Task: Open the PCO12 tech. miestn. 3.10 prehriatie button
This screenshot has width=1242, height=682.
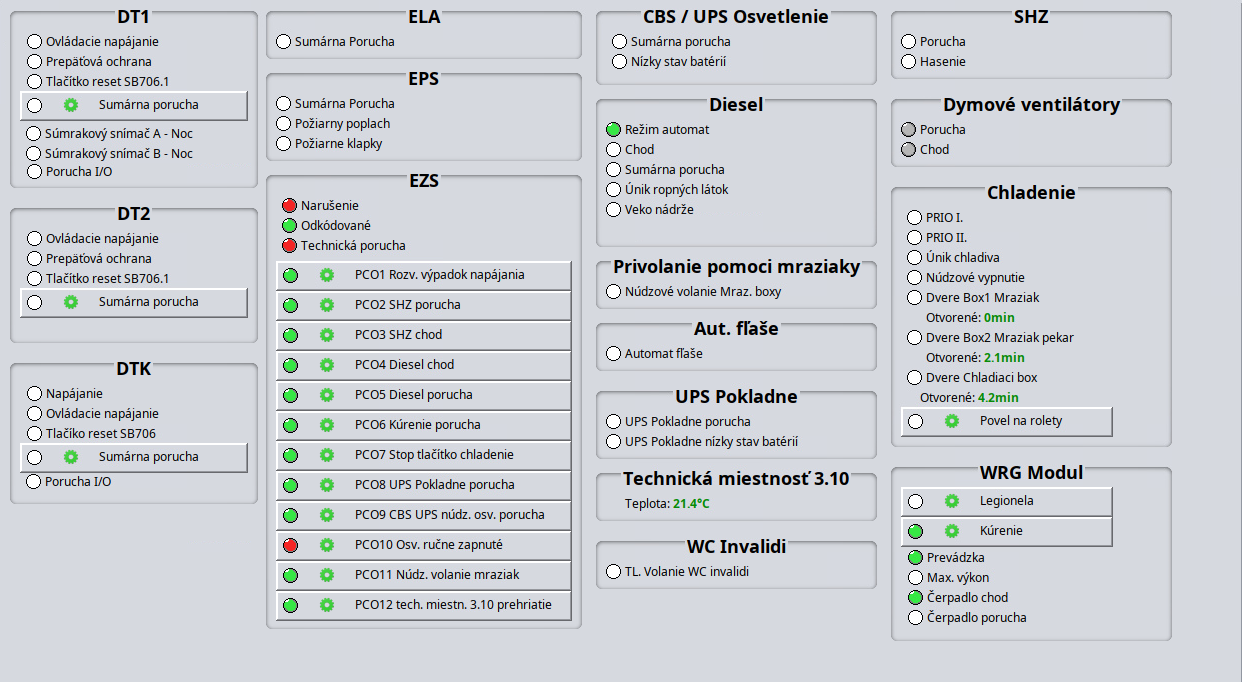Action: 452,605
